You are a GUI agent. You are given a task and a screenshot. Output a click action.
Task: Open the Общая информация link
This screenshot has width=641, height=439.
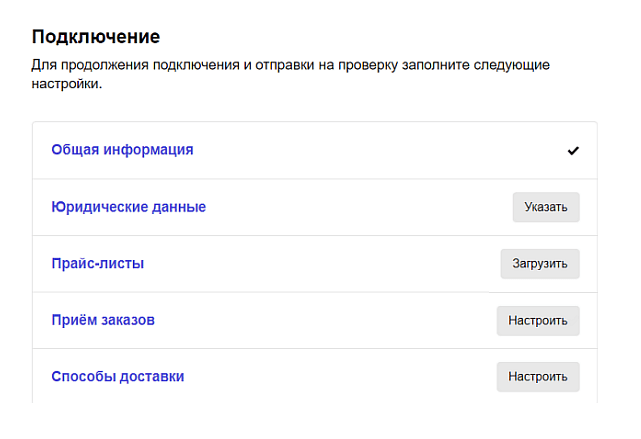pyautogui.click(x=122, y=150)
